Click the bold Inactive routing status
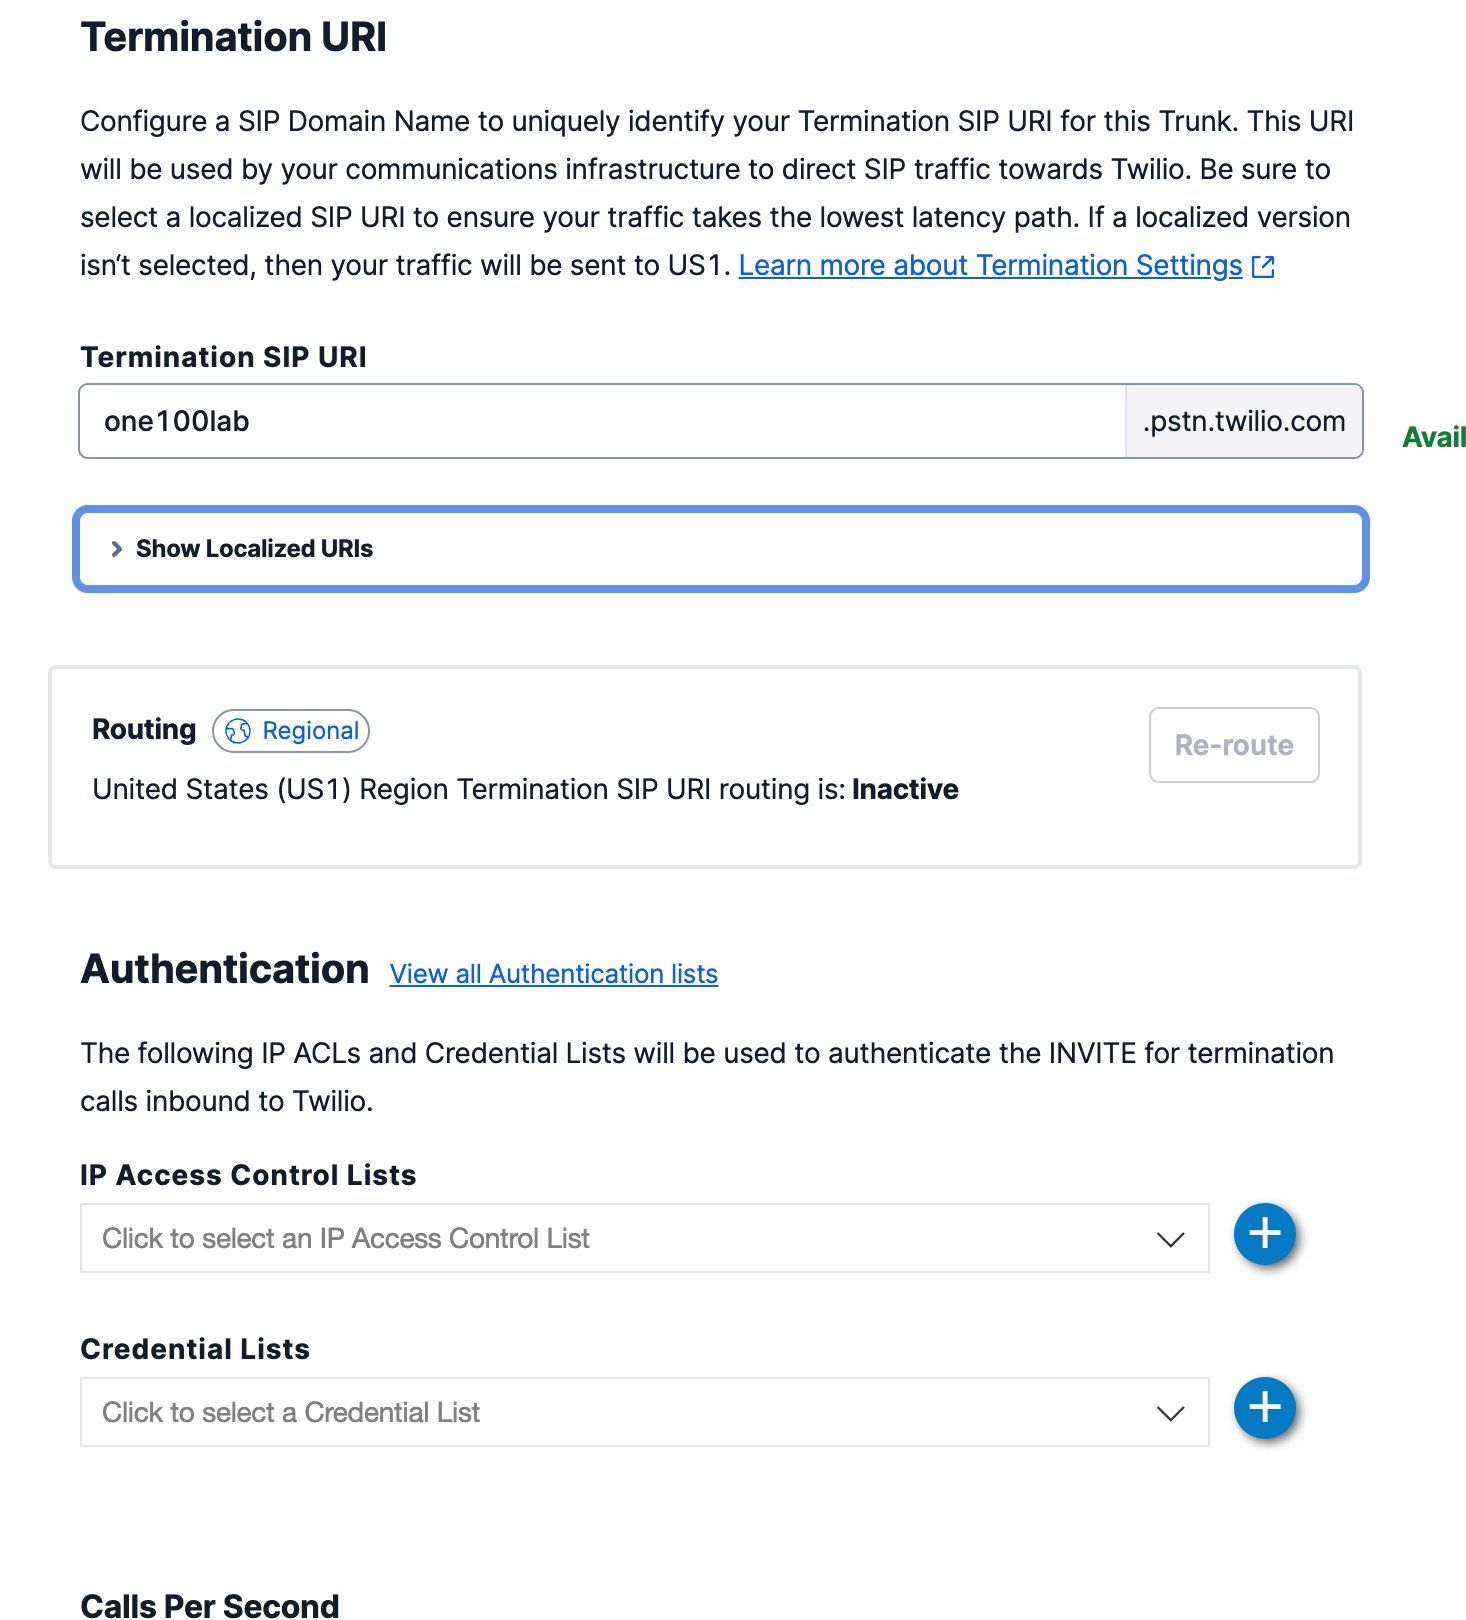 [905, 790]
